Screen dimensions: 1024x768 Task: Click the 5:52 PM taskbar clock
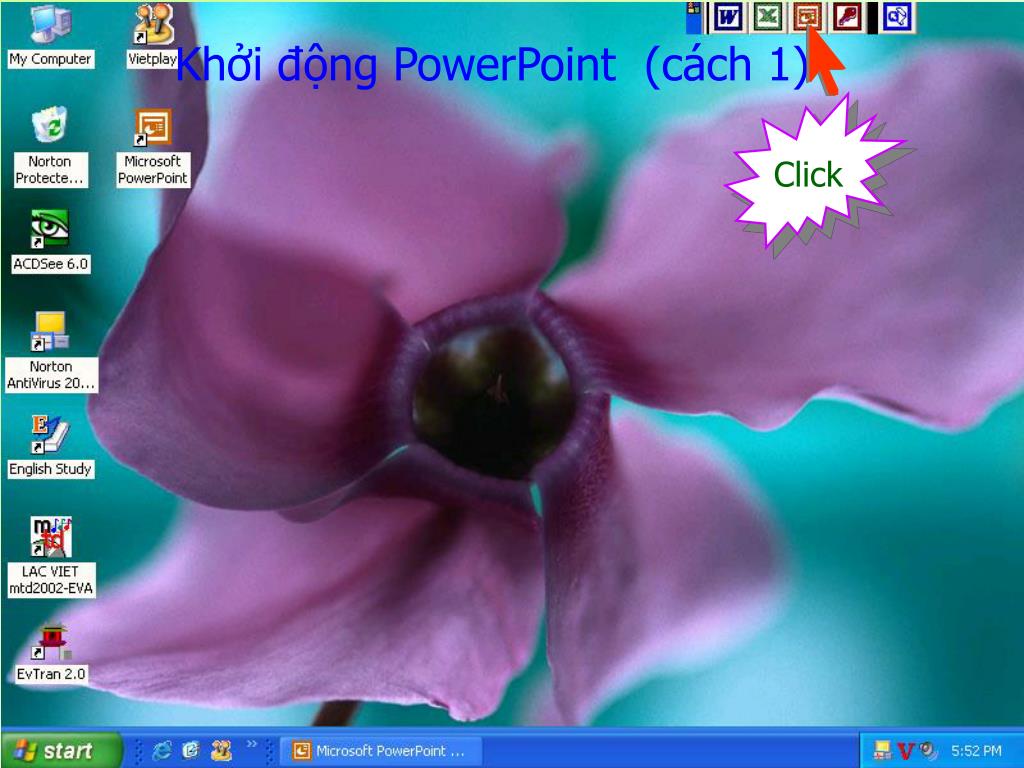click(976, 751)
